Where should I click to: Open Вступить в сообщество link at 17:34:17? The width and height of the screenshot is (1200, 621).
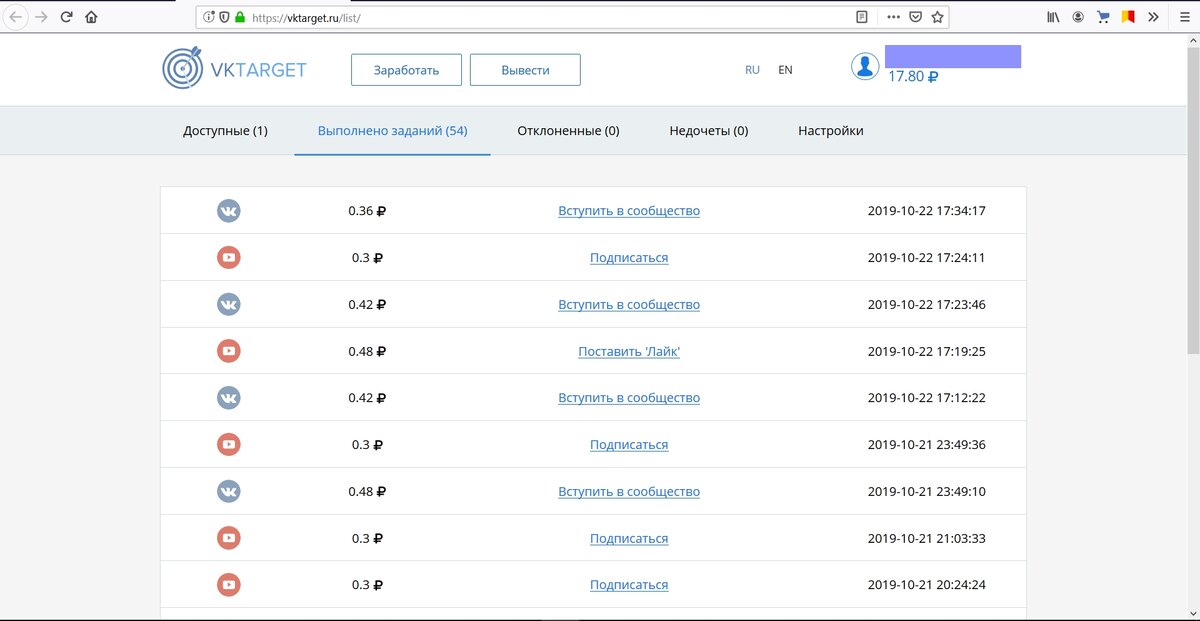[629, 211]
